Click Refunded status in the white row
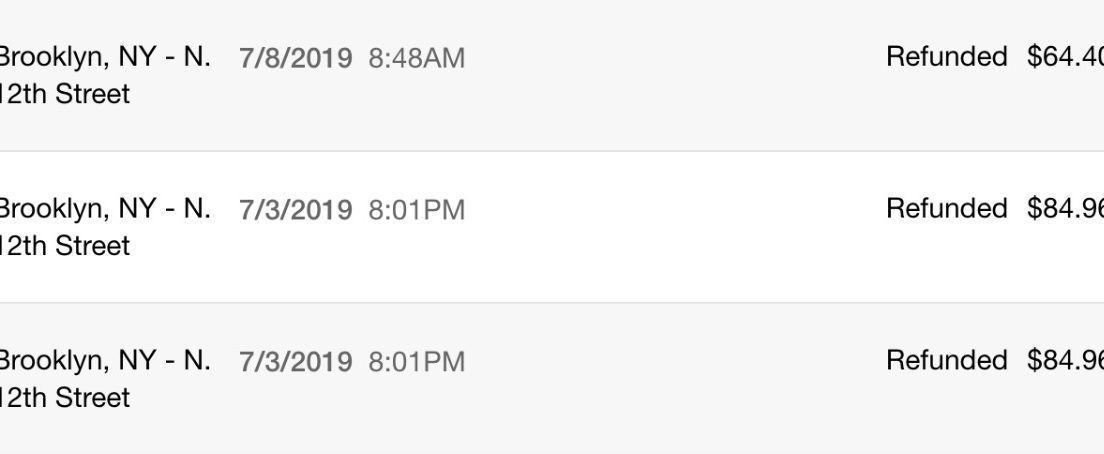This screenshot has width=1104, height=454. 946,208
